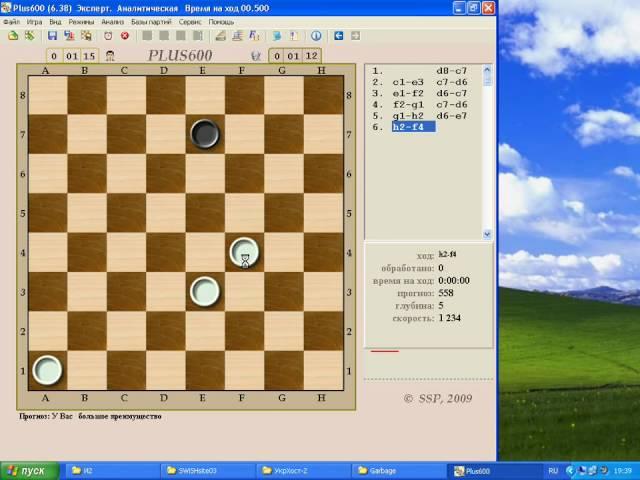Open the пуск start button

29,471
